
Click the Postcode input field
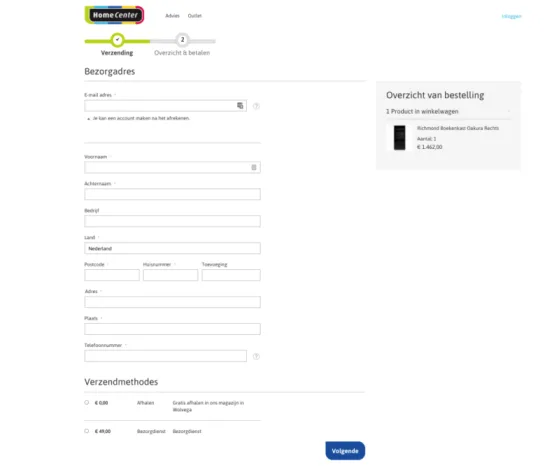(x=112, y=275)
